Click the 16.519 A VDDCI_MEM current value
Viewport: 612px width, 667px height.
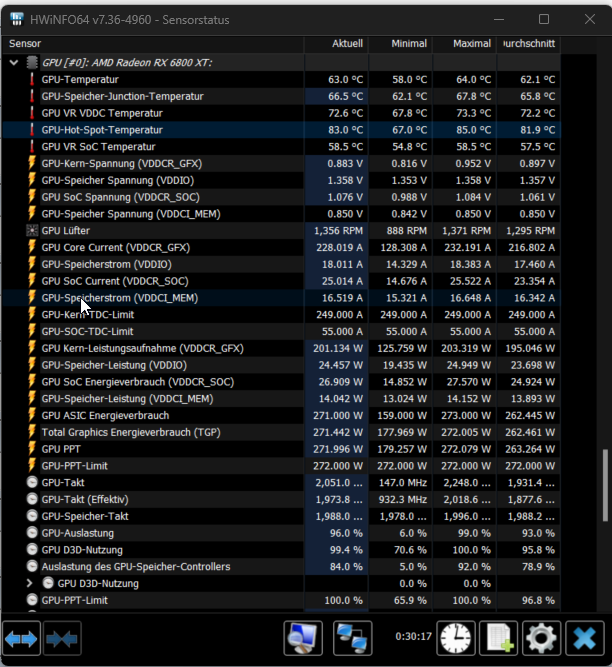pyautogui.click(x=342, y=298)
